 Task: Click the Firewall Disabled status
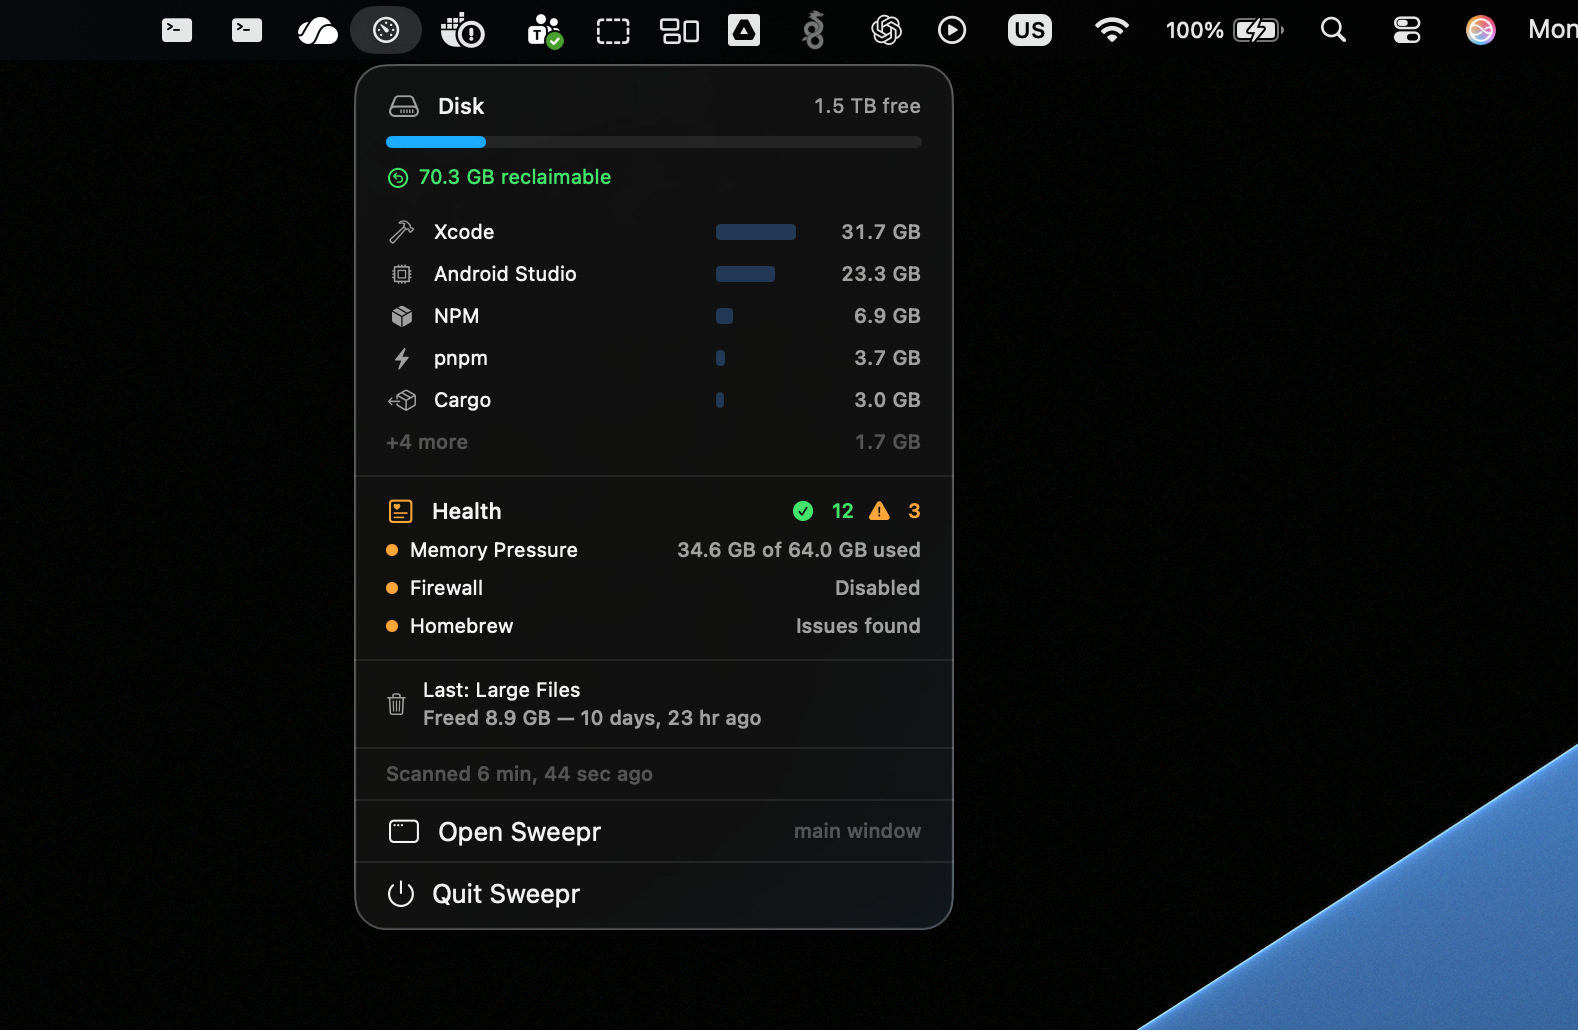click(x=878, y=588)
